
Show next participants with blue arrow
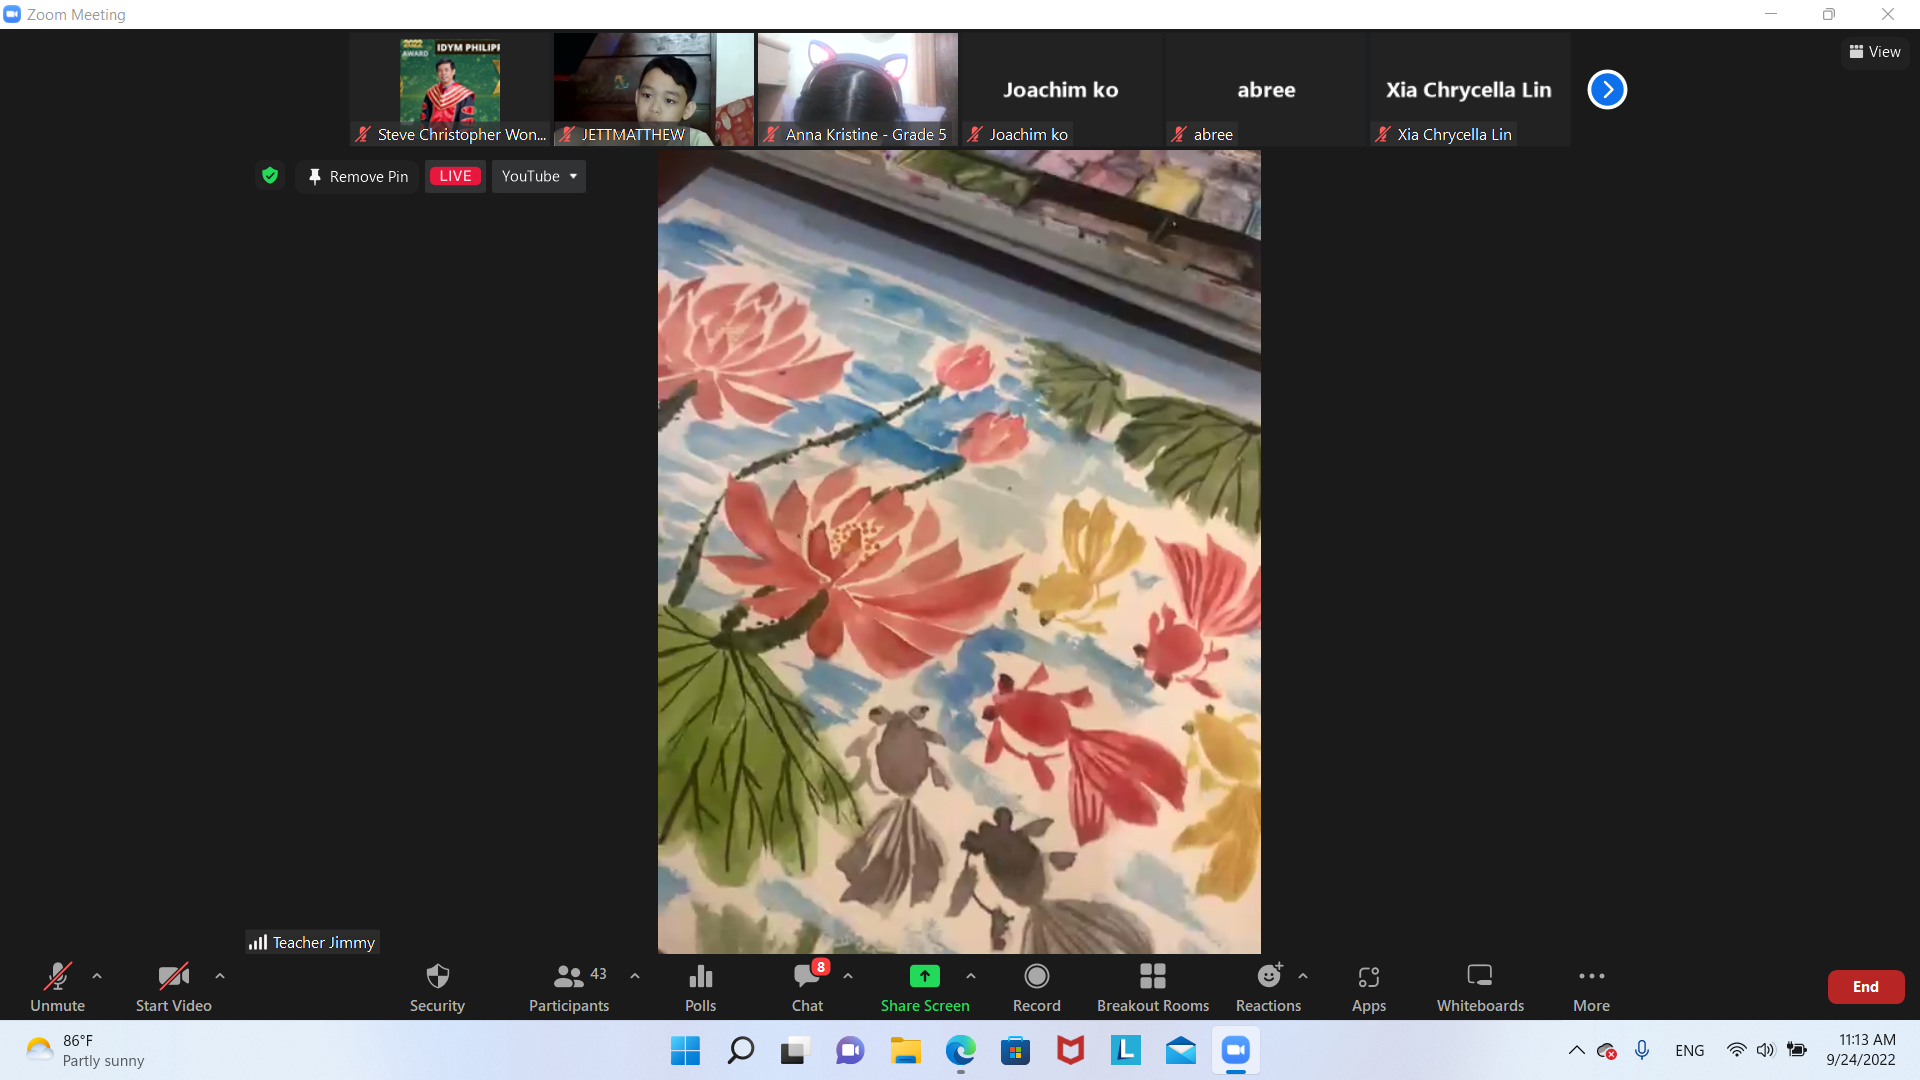(x=1607, y=90)
